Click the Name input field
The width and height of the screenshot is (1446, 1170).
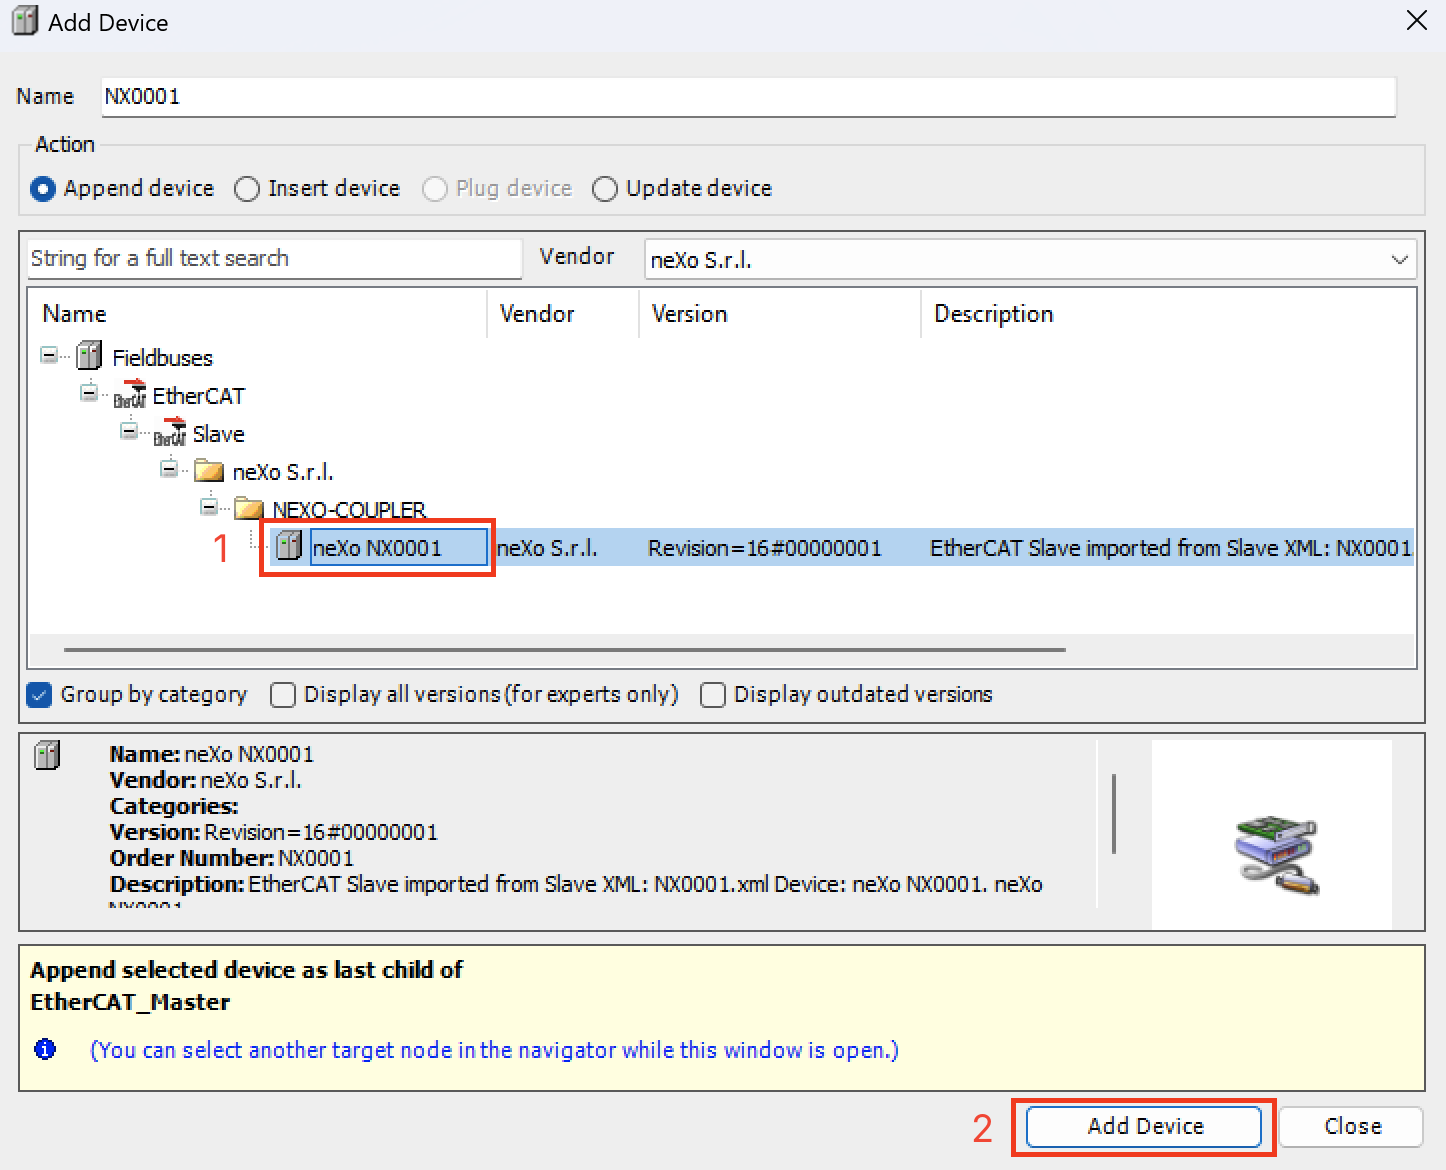point(748,97)
